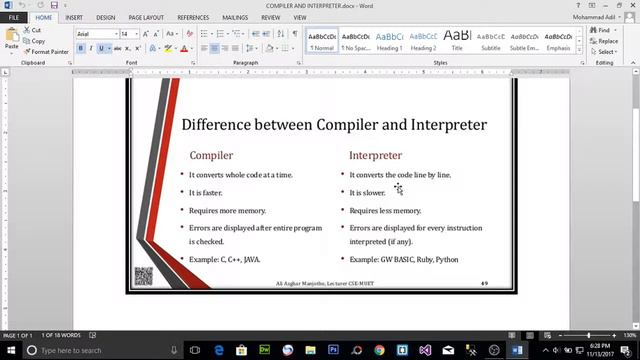Image resolution: width=640 pixels, height=360 pixels.
Task: Shrink the font size
Action: 156,34
